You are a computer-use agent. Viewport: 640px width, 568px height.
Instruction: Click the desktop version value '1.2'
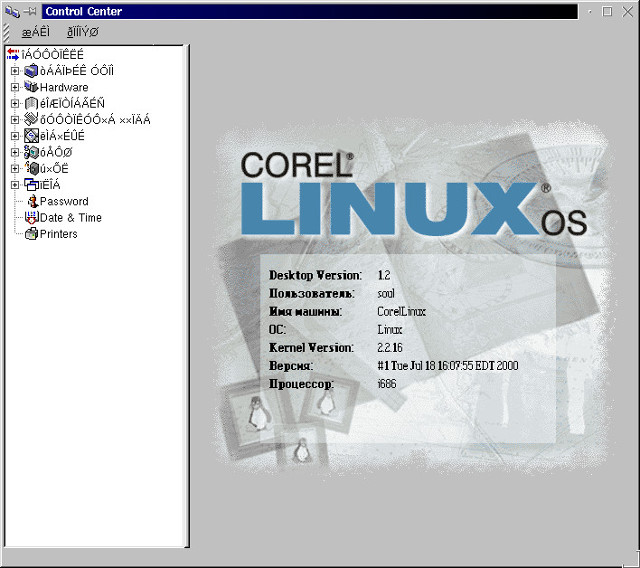click(384, 275)
